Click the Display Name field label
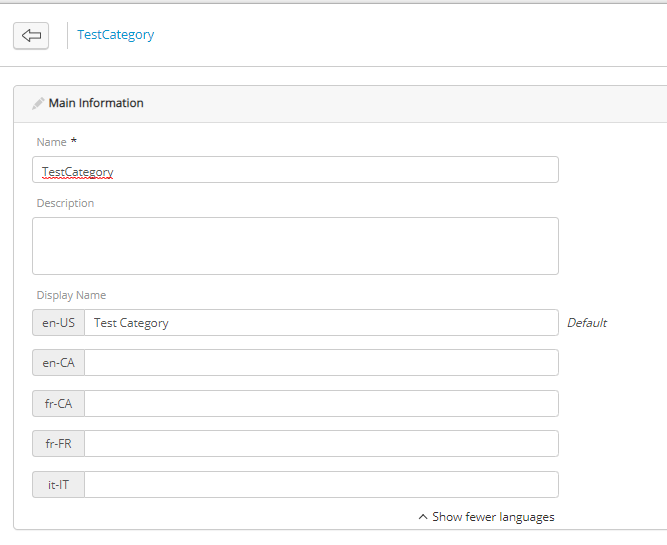Image resolution: width=667 pixels, height=545 pixels. point(71,295)
